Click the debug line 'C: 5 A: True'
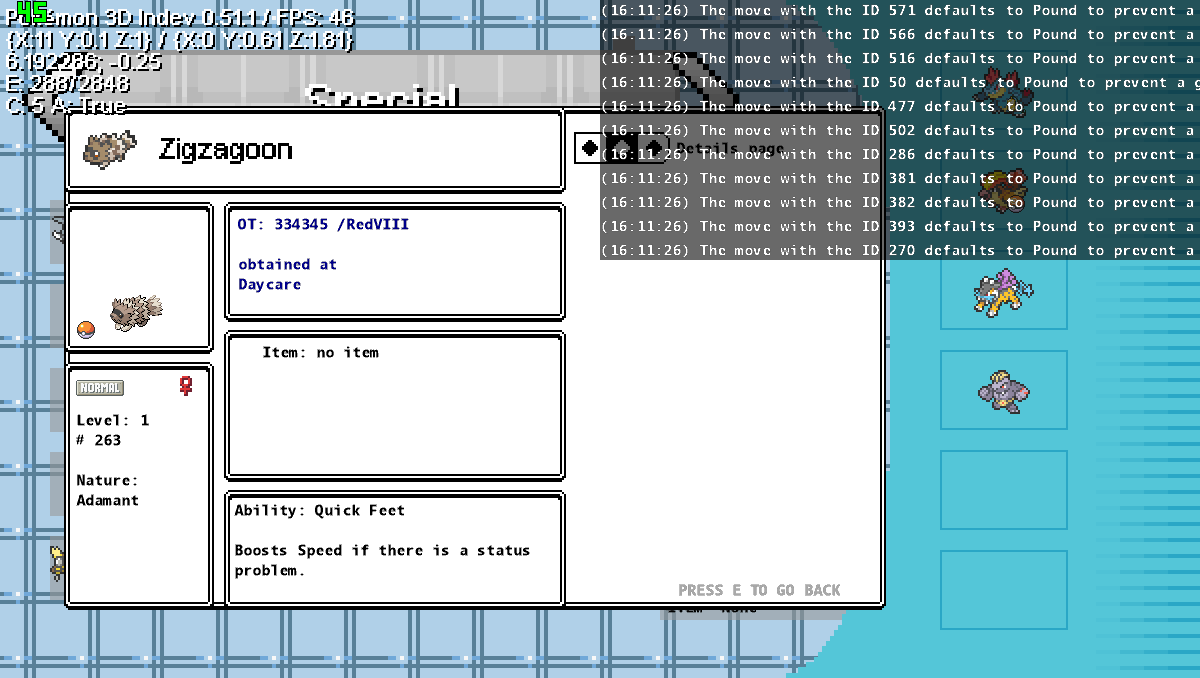 [66, 106]
